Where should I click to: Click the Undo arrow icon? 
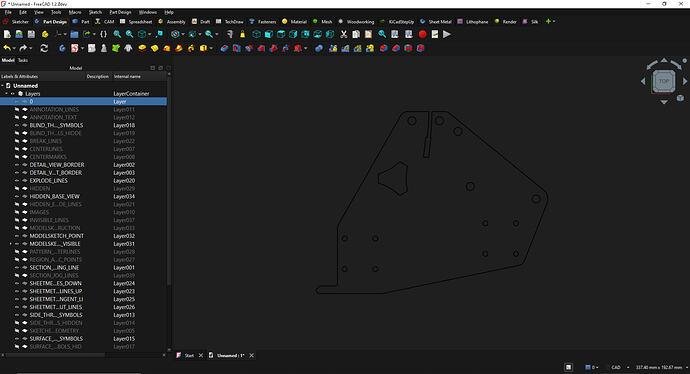coord(7,48)
